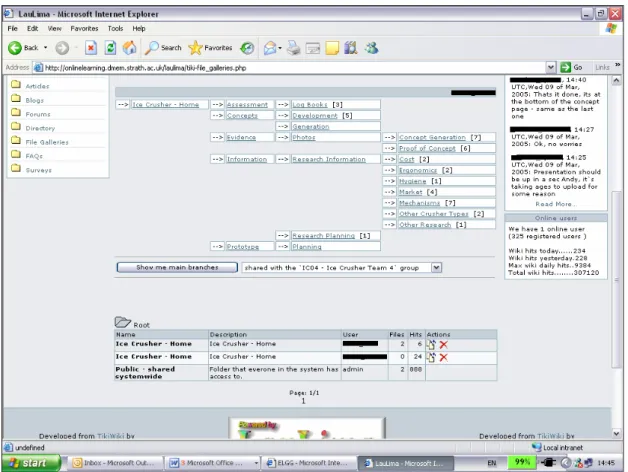Viewport: 628px width, 472px height.
Task: Refresh the page using the Refresh icon
Action: [110, 48]
